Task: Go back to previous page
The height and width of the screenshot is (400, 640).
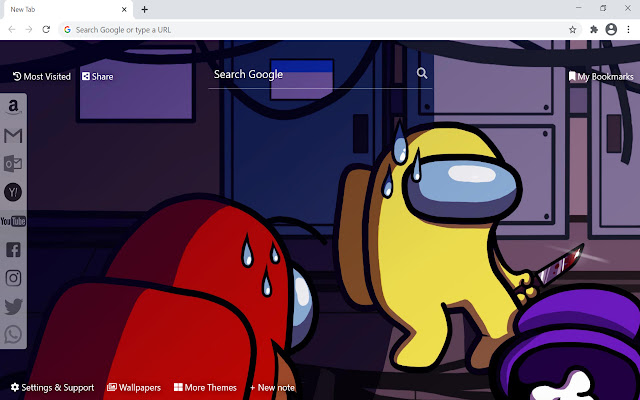Action: point(12,29)
